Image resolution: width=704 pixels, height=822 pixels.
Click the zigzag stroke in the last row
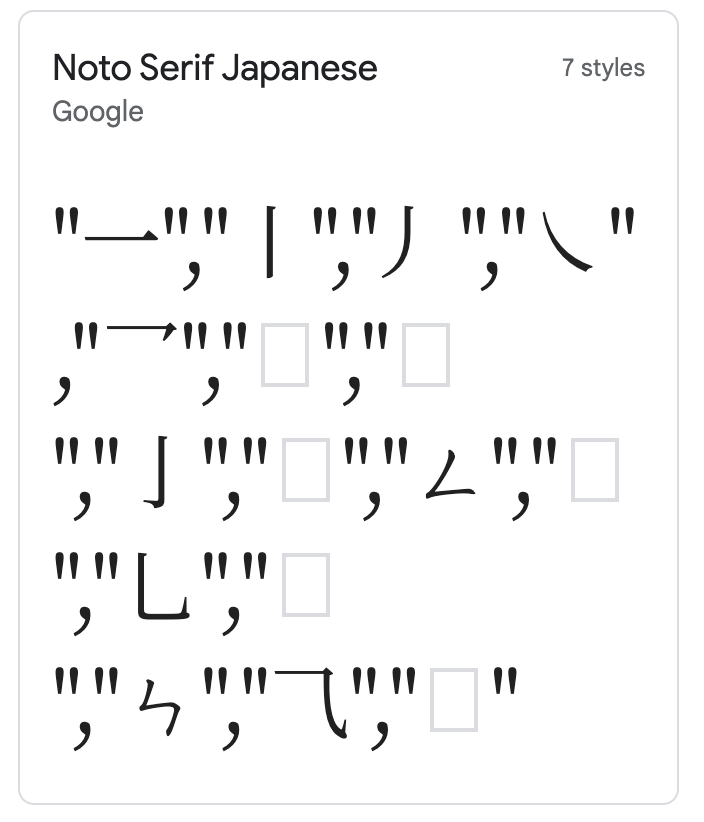(x=160, y=706)
